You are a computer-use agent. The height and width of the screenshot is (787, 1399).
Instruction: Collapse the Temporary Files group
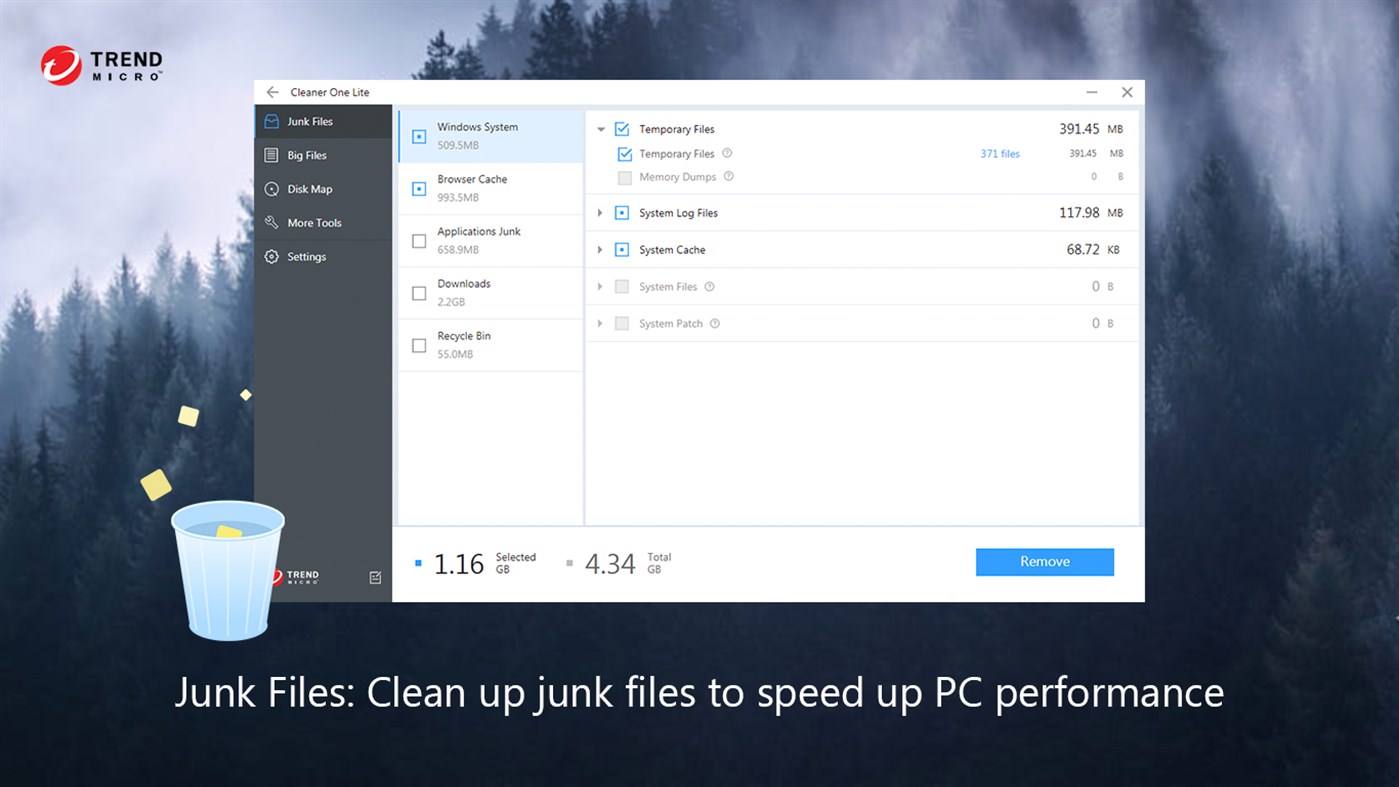[601, 129]
